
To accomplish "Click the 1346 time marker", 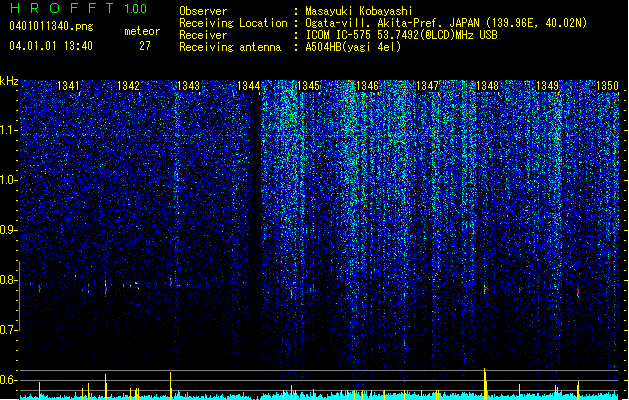I will tap(367, 85).
